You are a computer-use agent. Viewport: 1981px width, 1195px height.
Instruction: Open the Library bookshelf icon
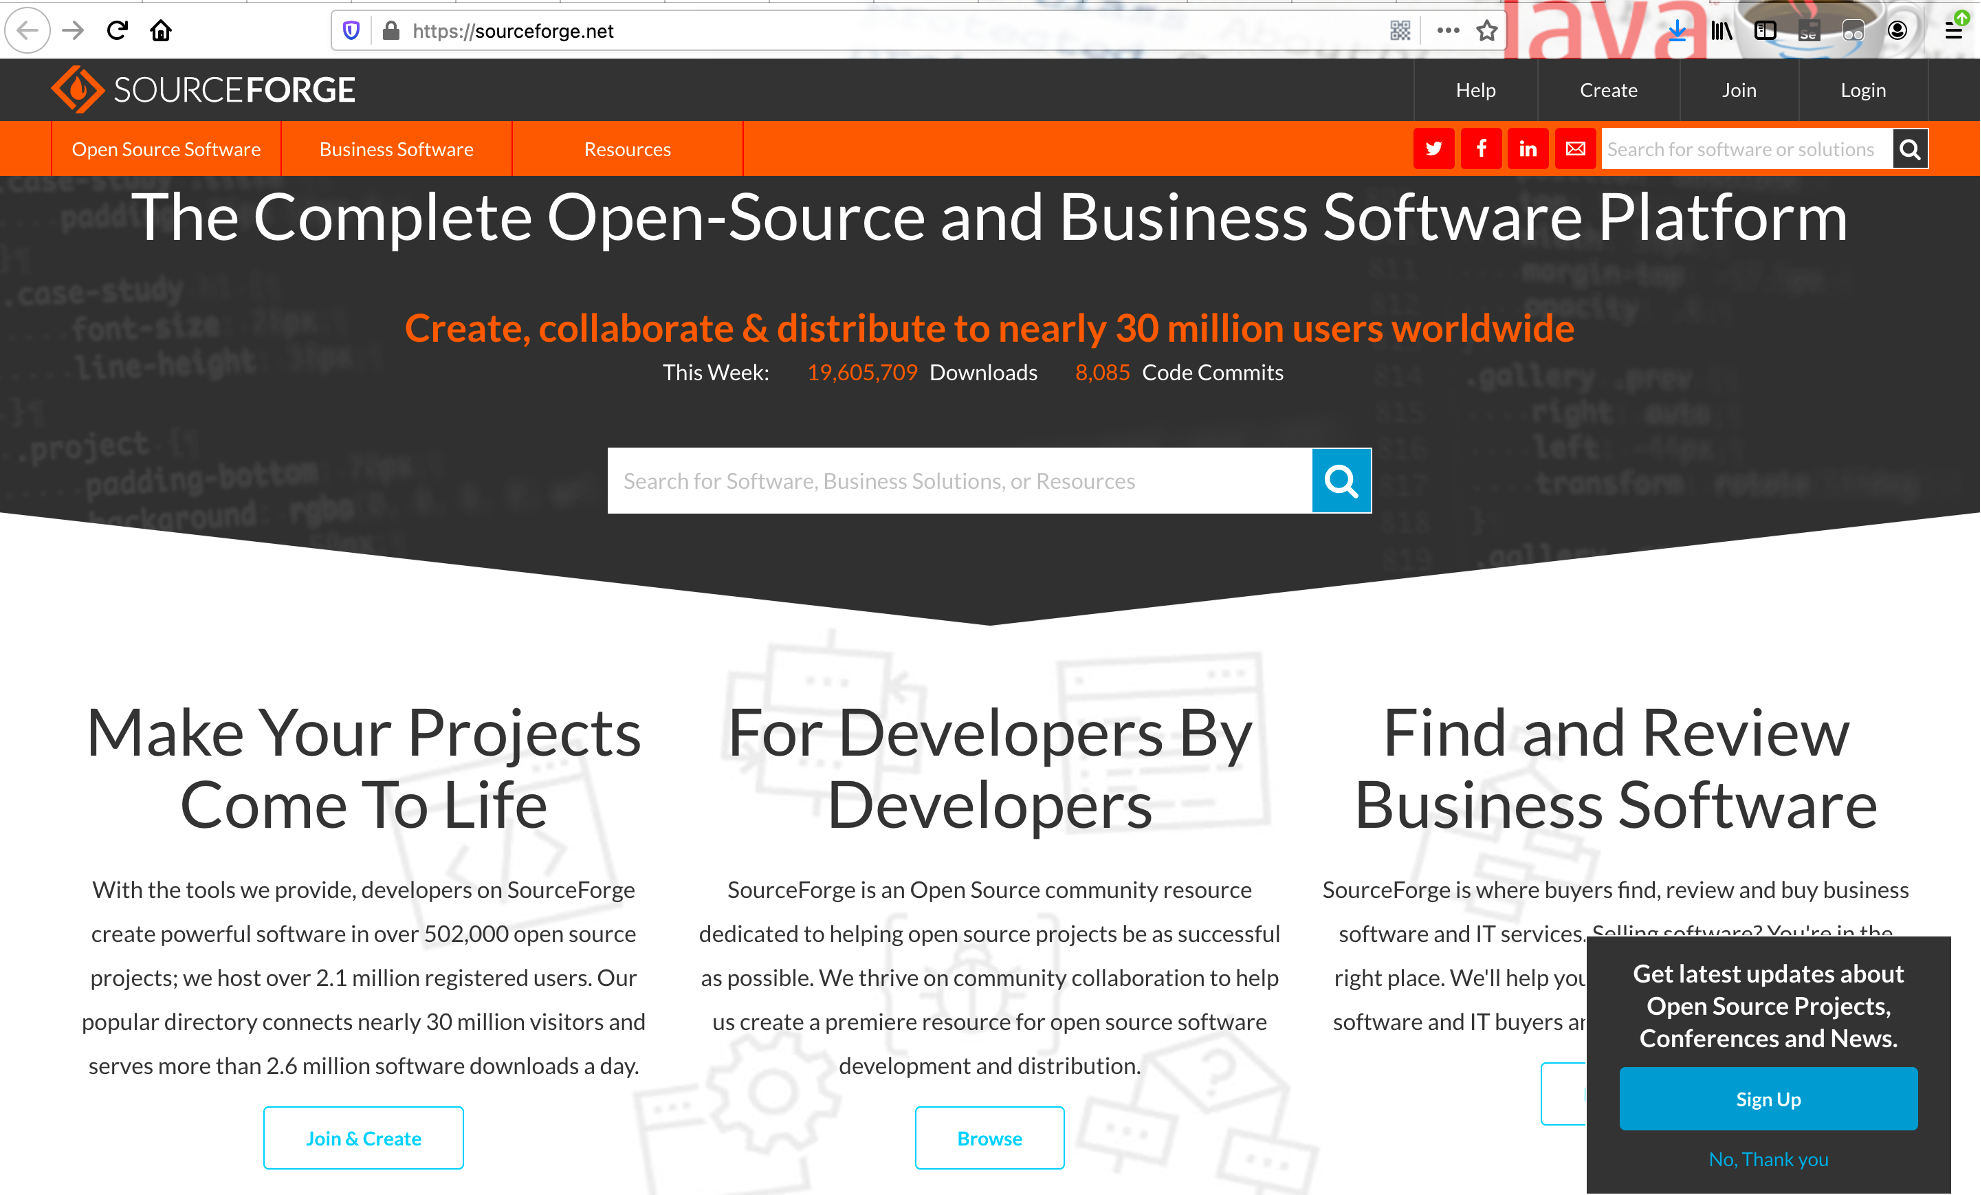(x=1721, y=31)
